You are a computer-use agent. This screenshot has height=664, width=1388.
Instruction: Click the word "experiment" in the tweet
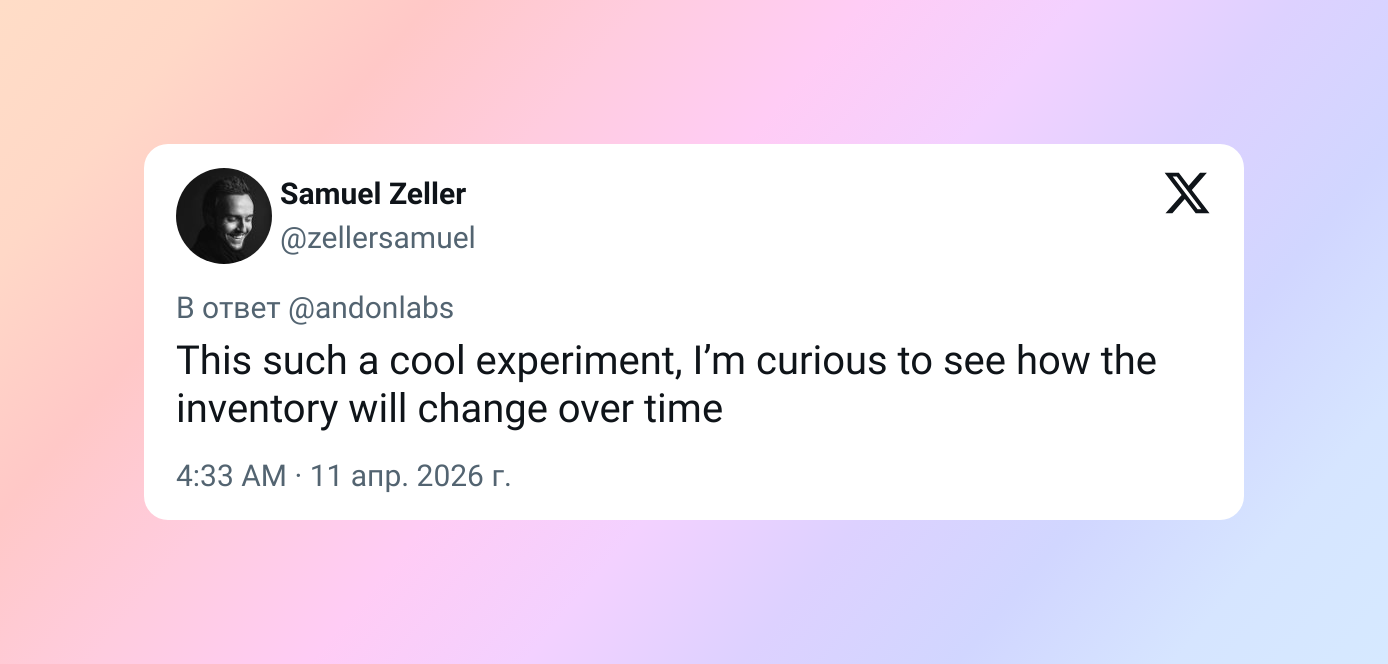[x=580, y=361]
